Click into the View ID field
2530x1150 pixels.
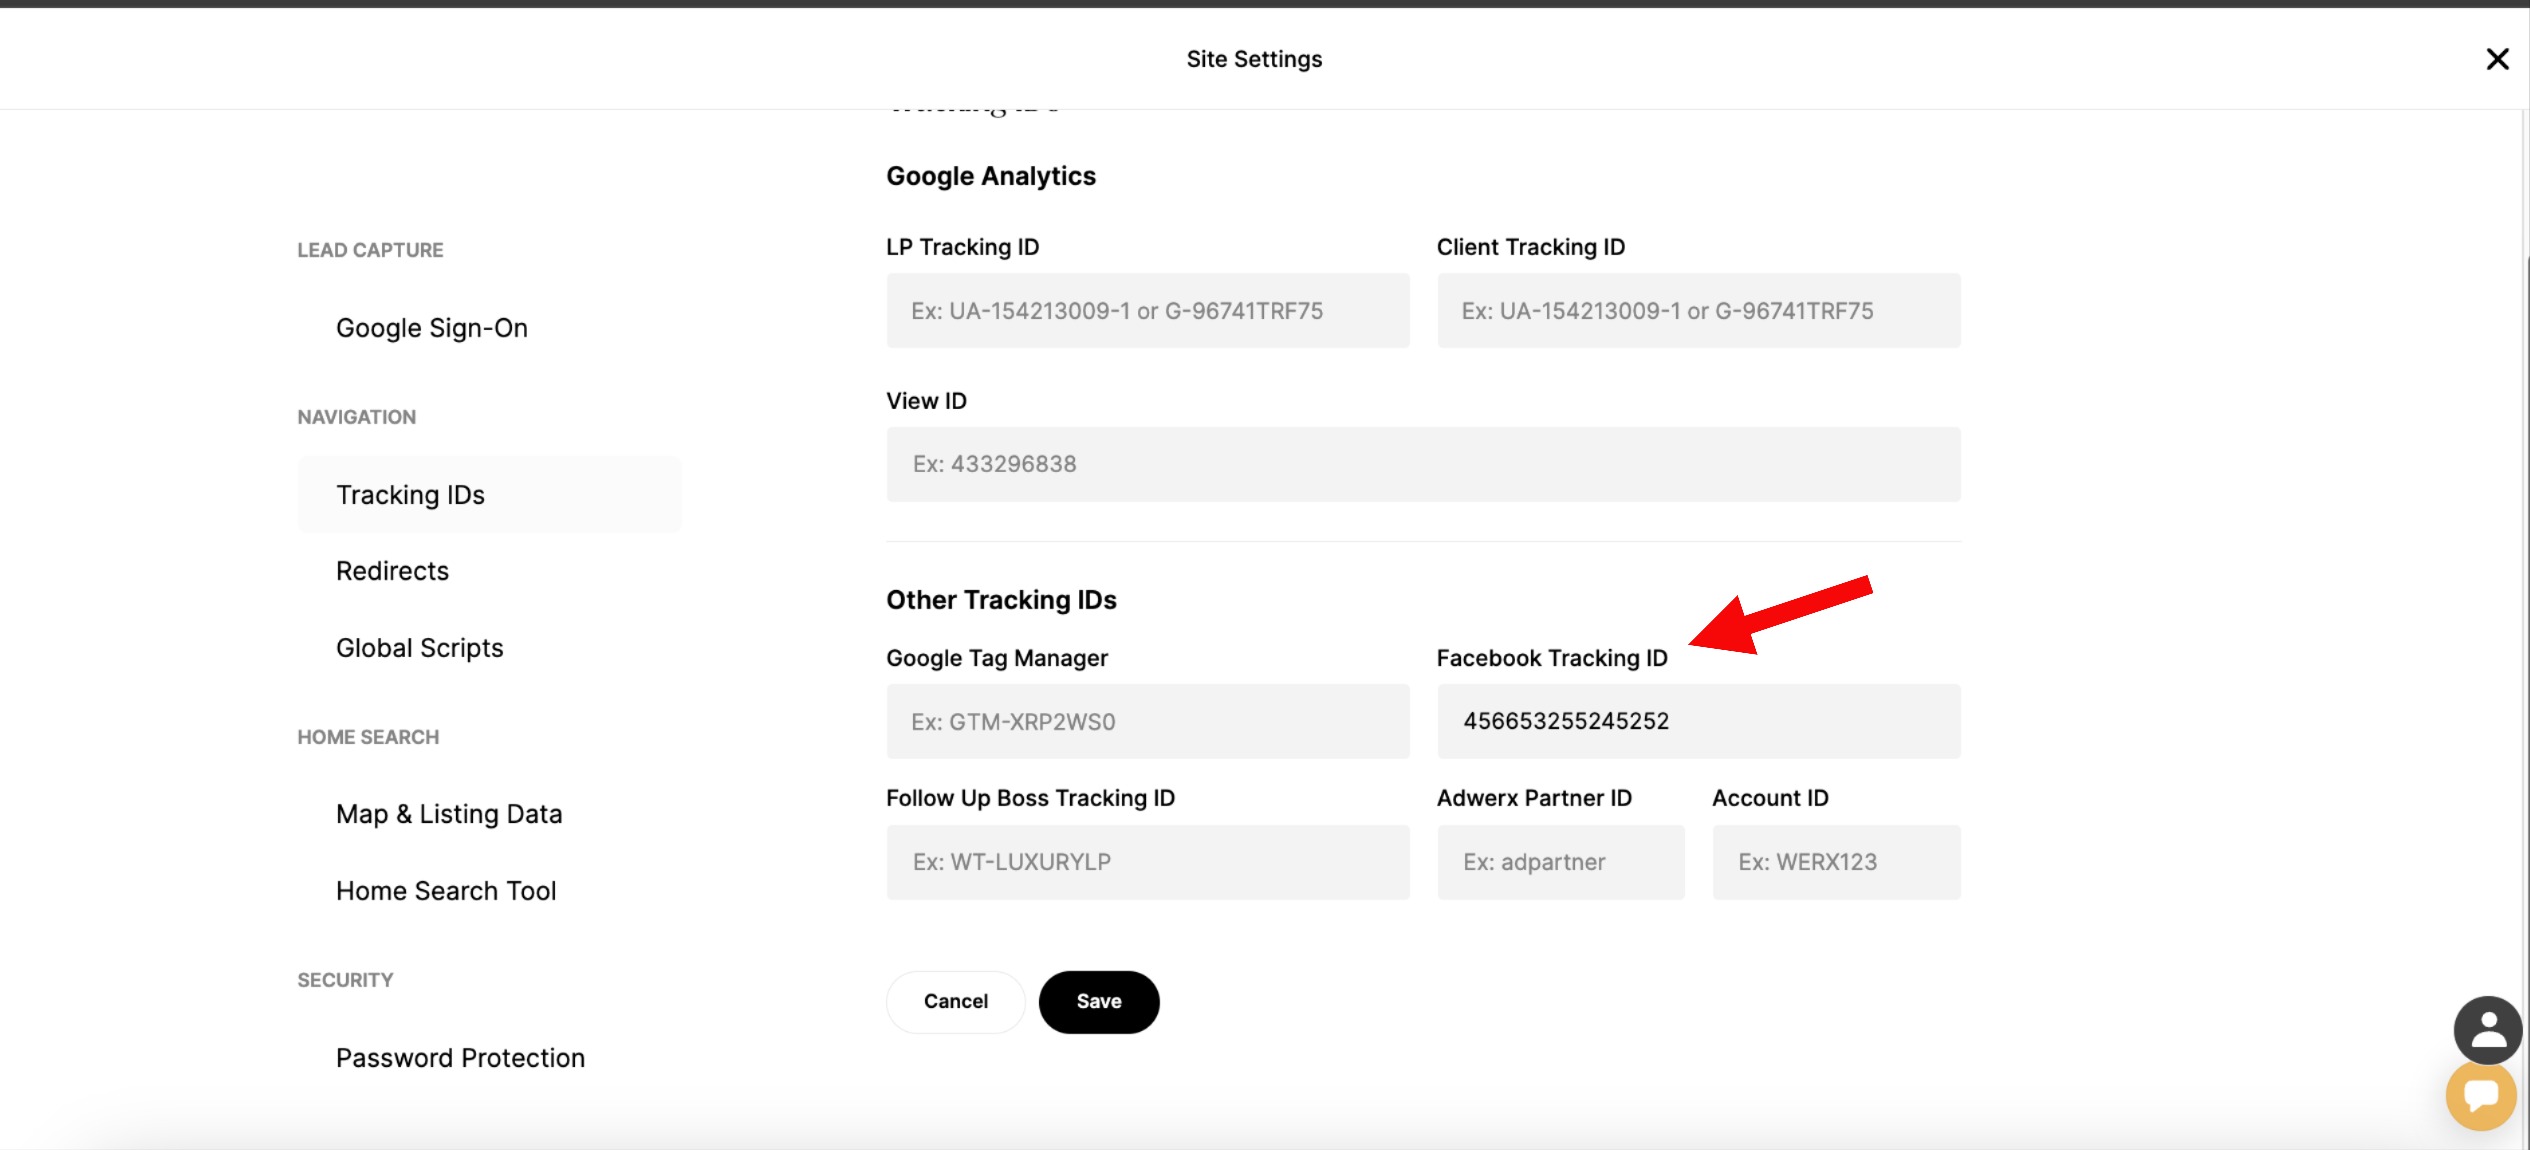pyautogui.click(x=1422, y=464)
